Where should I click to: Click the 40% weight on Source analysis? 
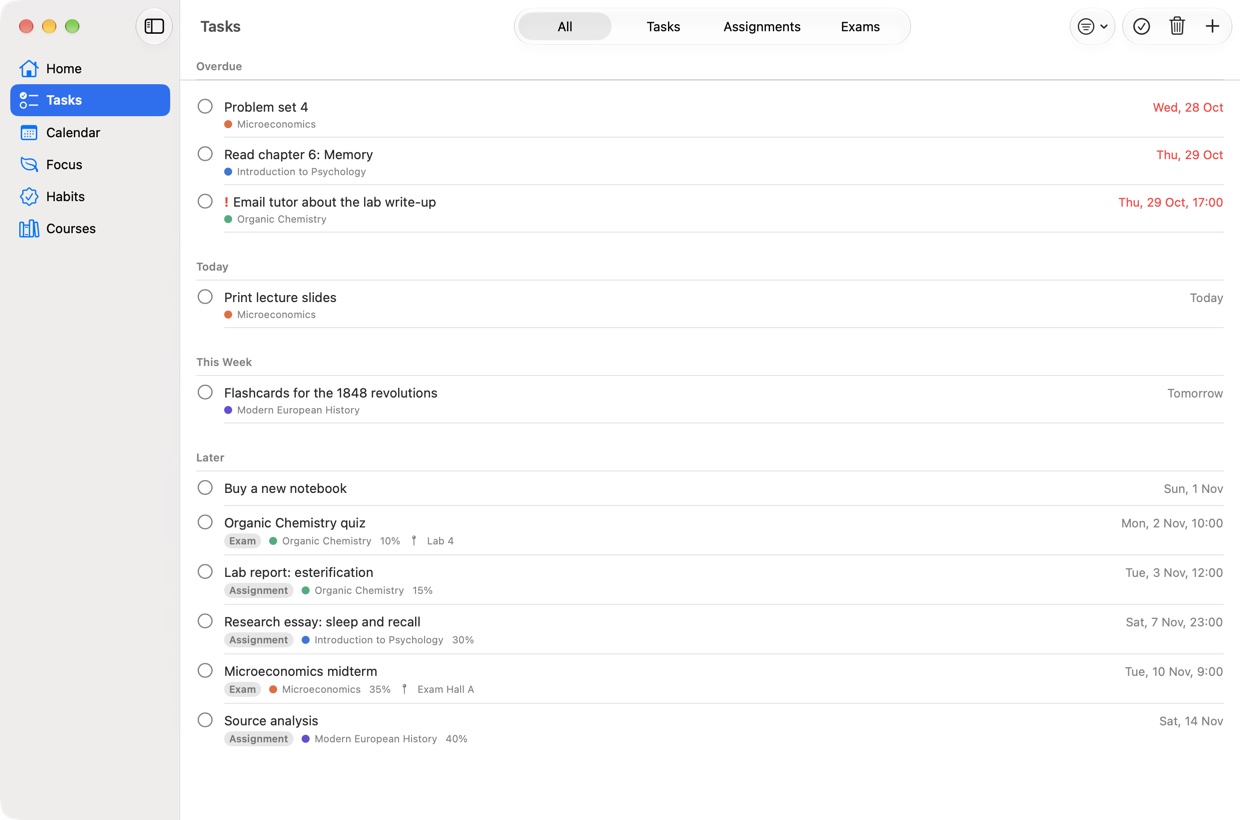tap(456, 739)
